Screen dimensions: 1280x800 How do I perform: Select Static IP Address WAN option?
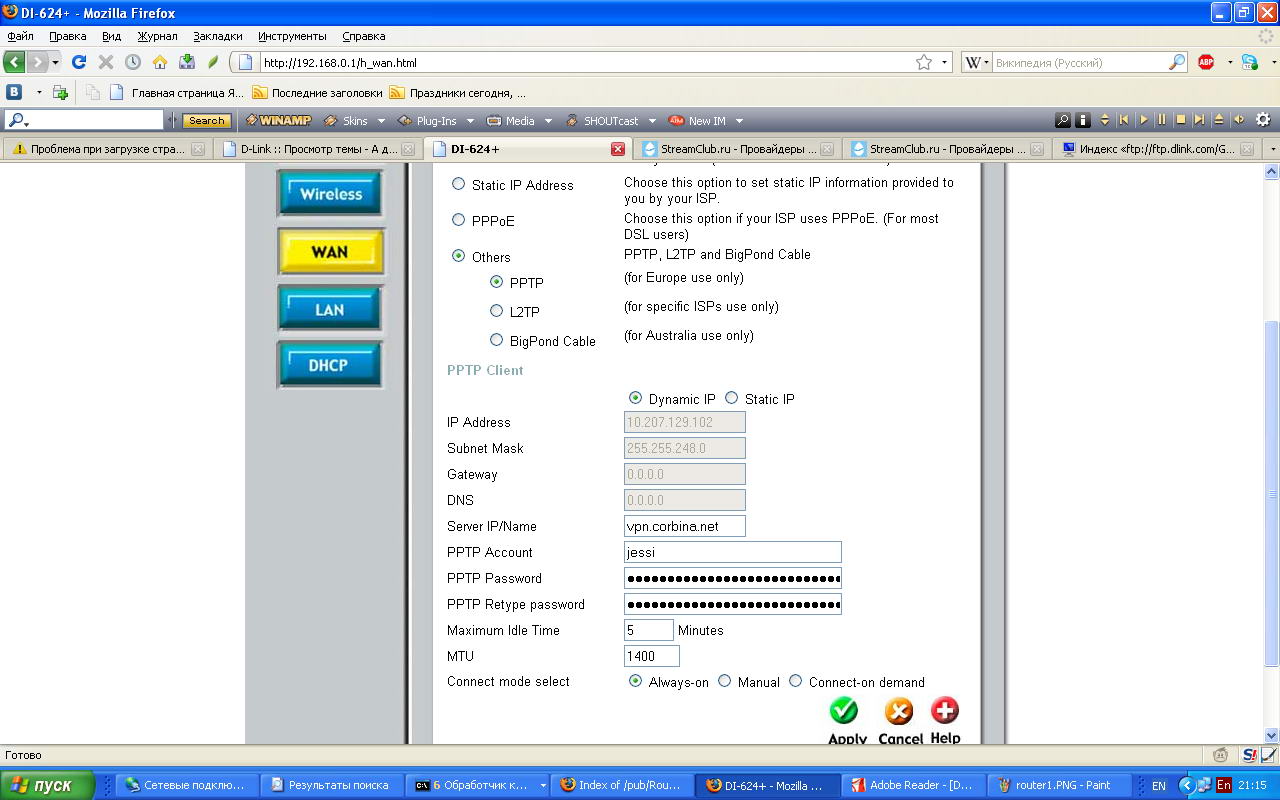459,184
